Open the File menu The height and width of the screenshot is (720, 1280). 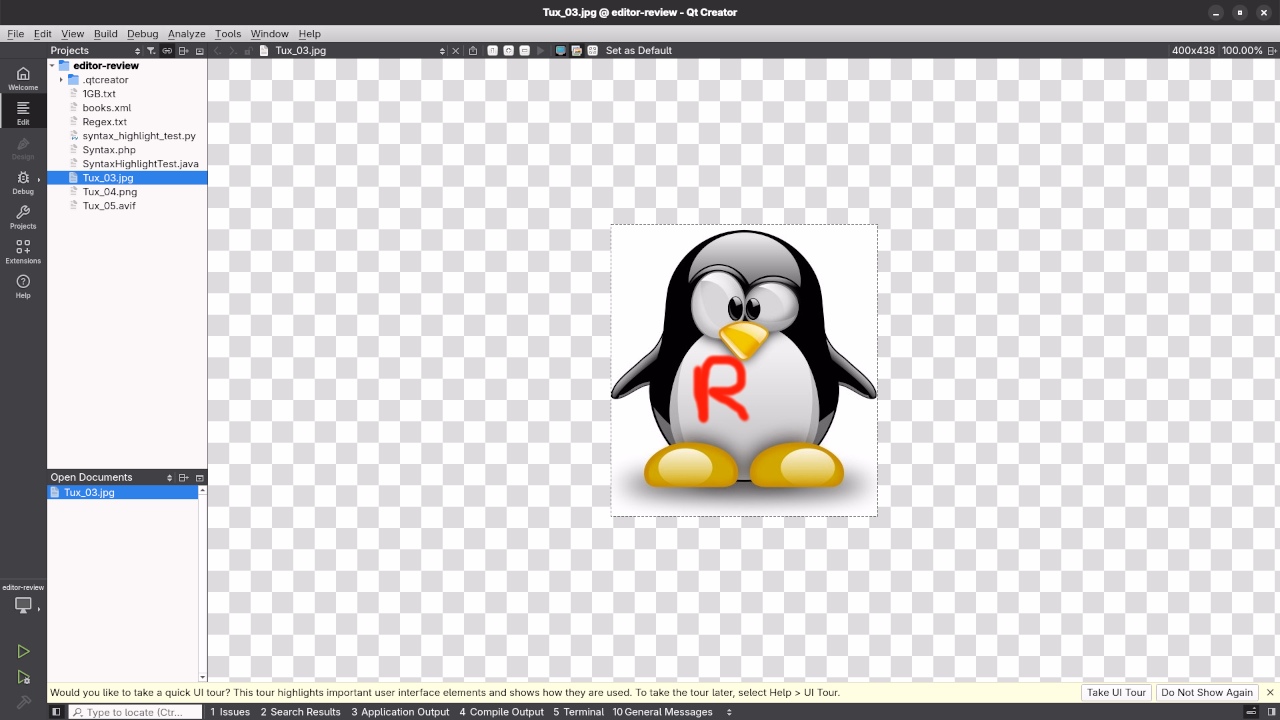(x=16, y=34)
